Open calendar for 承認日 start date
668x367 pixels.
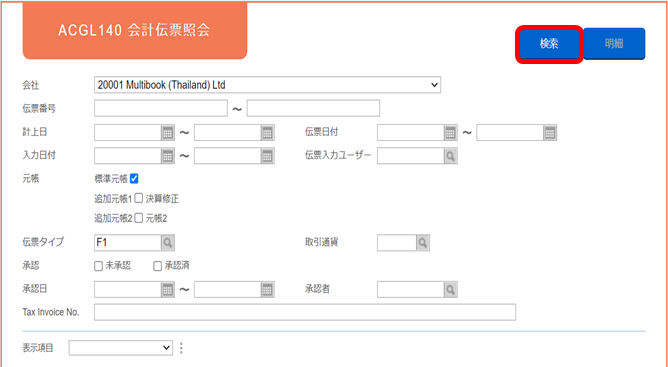click(168, 290)
